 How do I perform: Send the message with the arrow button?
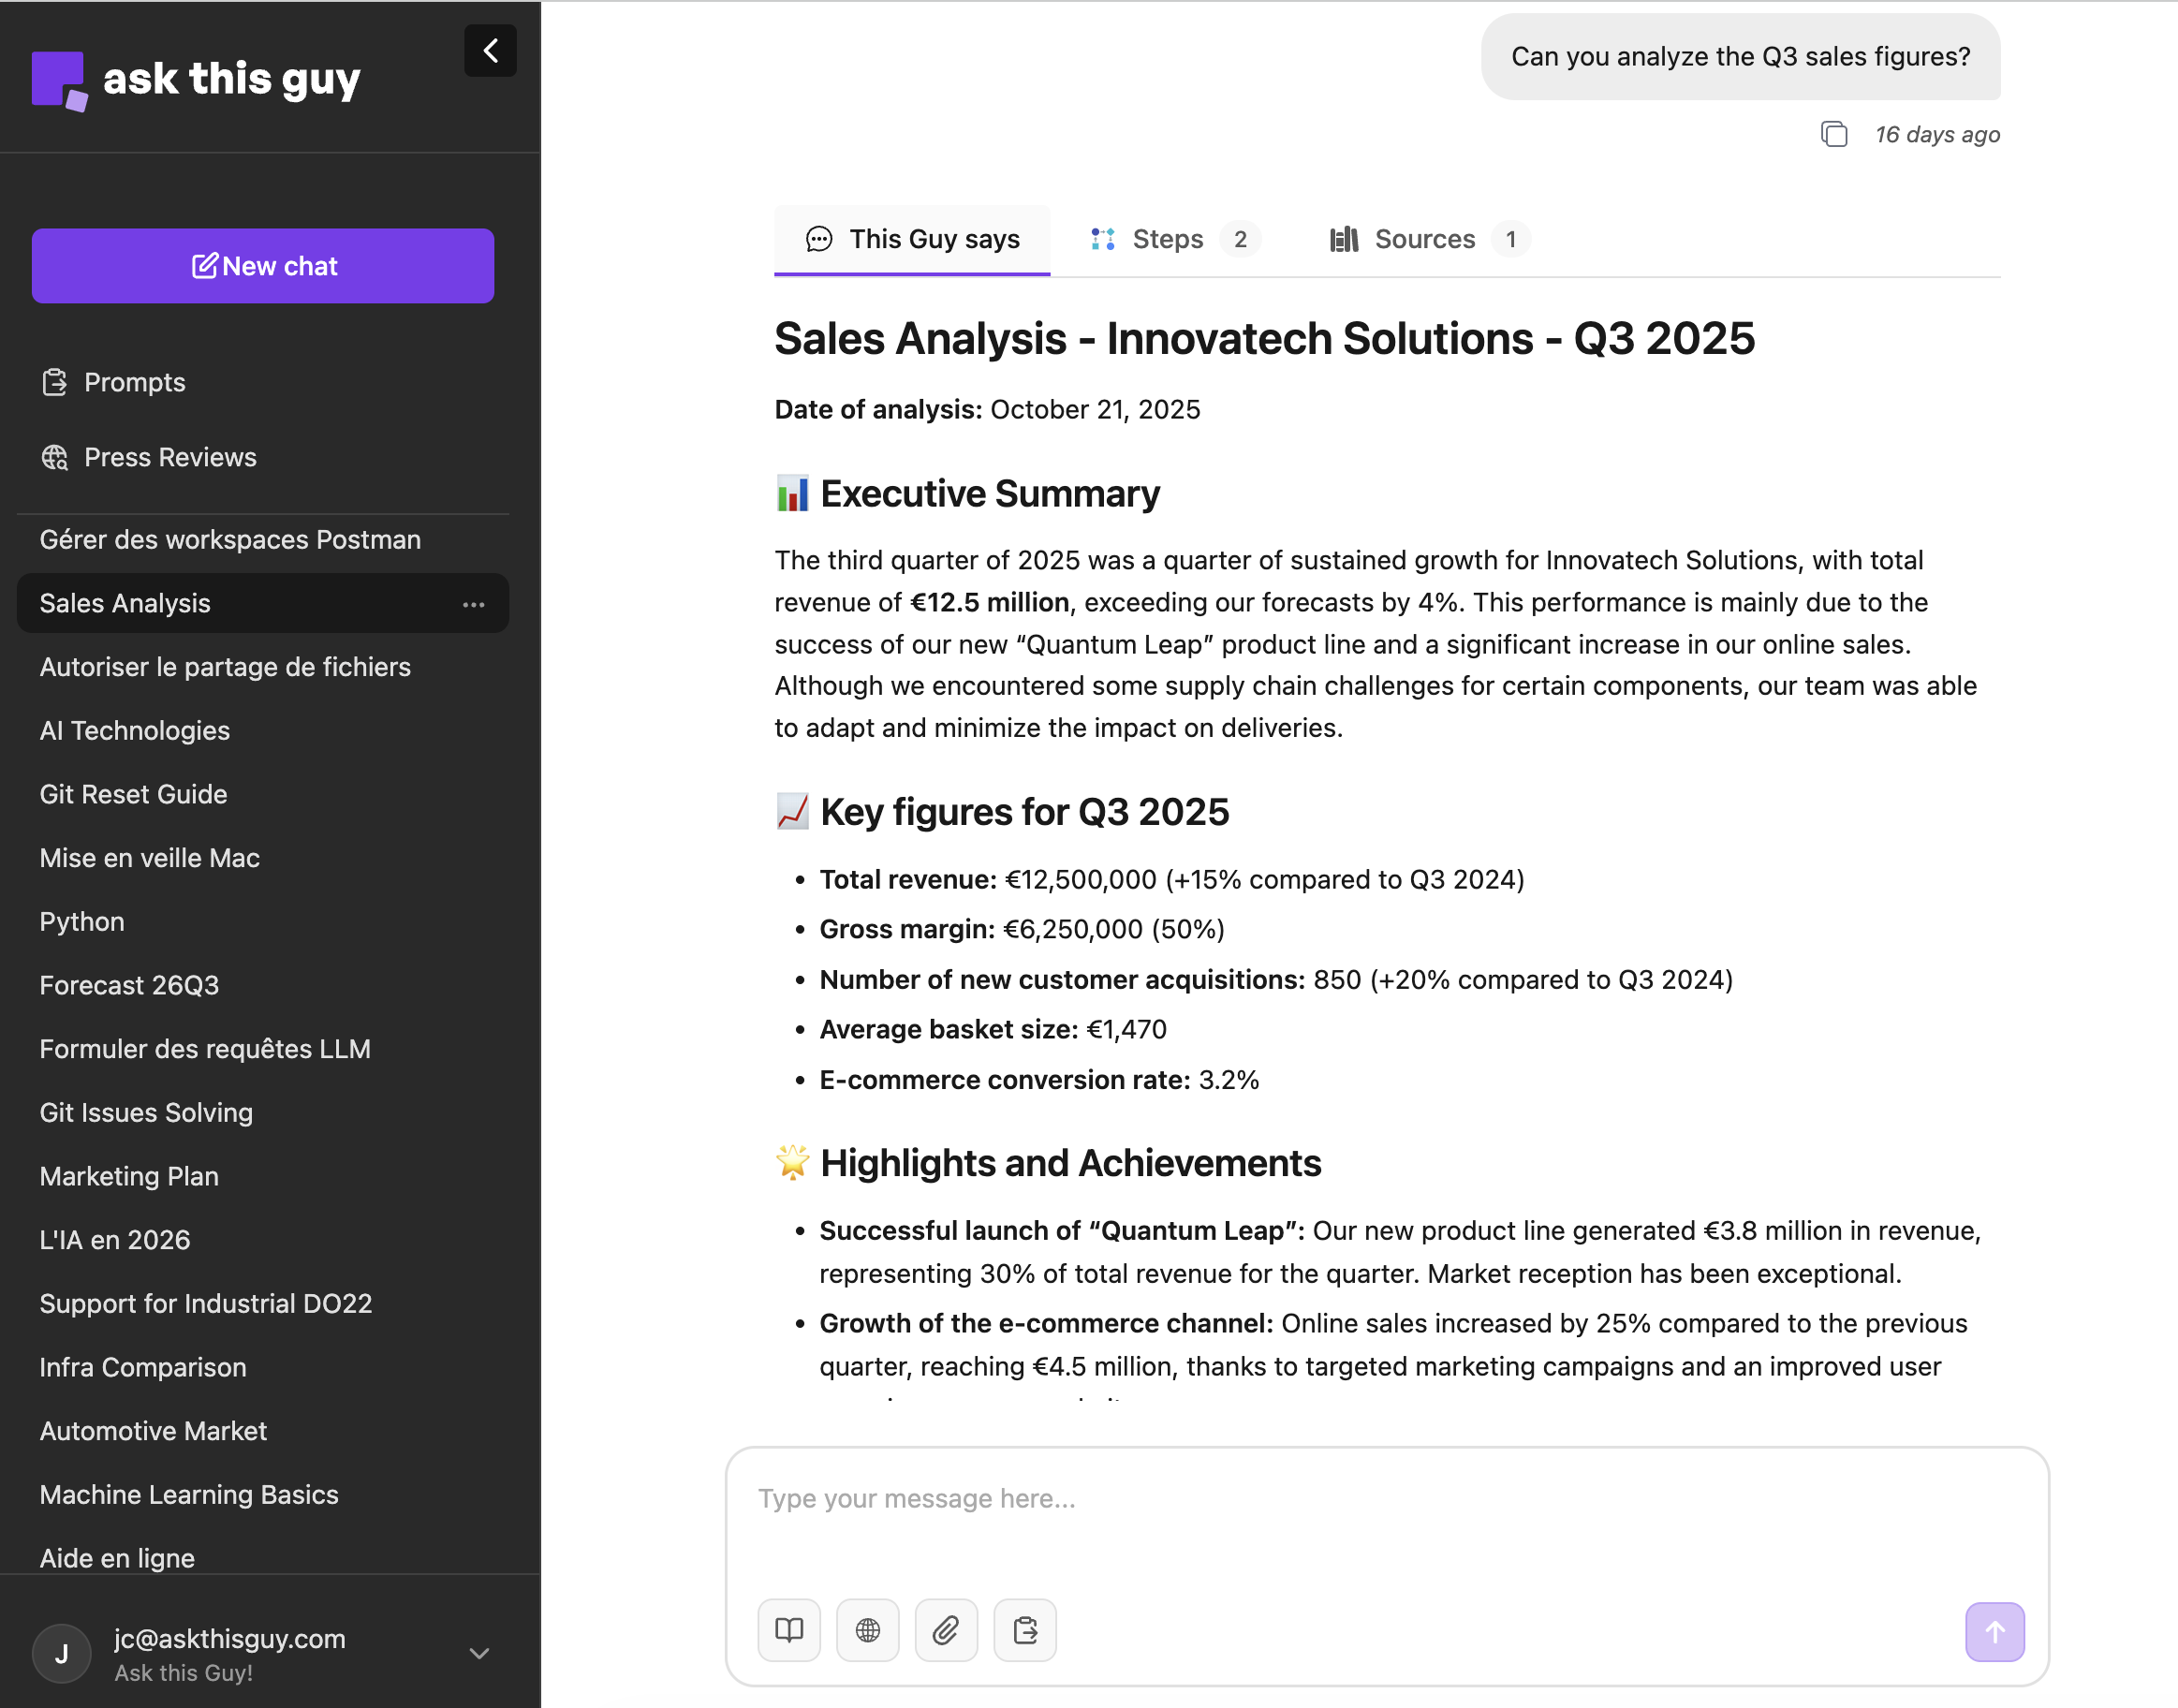coord(1994,1631)
